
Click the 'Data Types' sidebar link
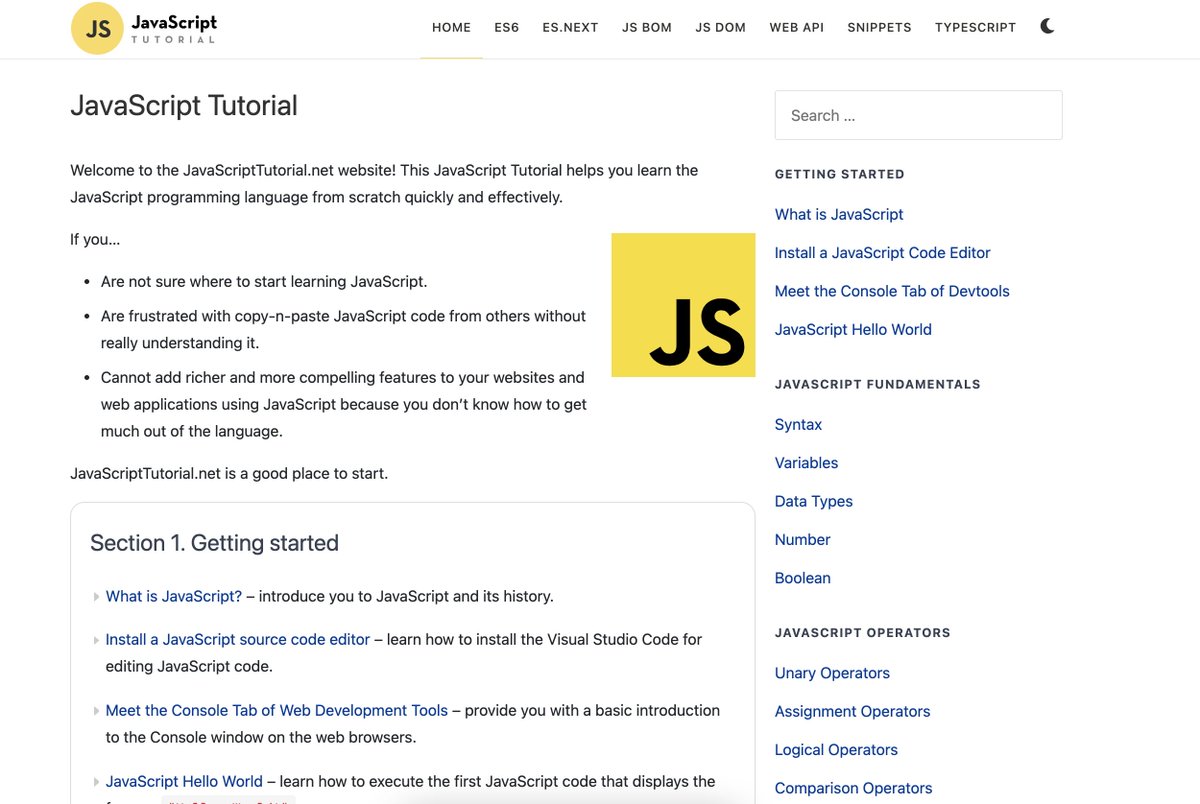[813, 500]
